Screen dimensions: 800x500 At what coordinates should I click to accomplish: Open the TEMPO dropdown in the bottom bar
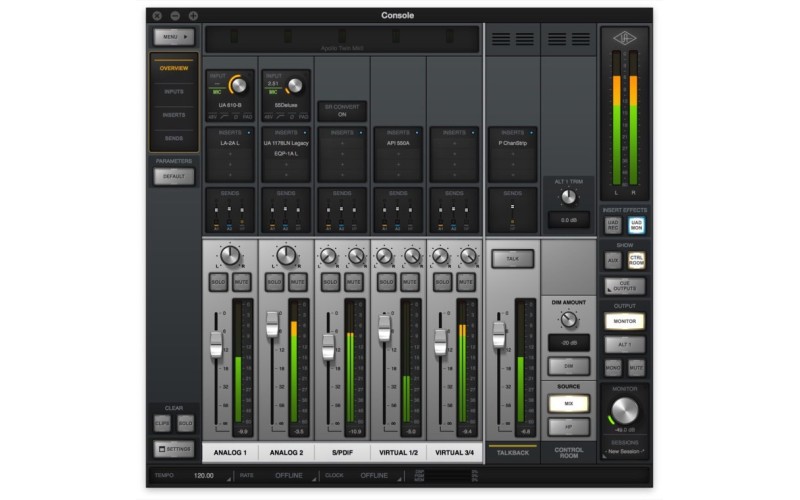click(229, 478)
